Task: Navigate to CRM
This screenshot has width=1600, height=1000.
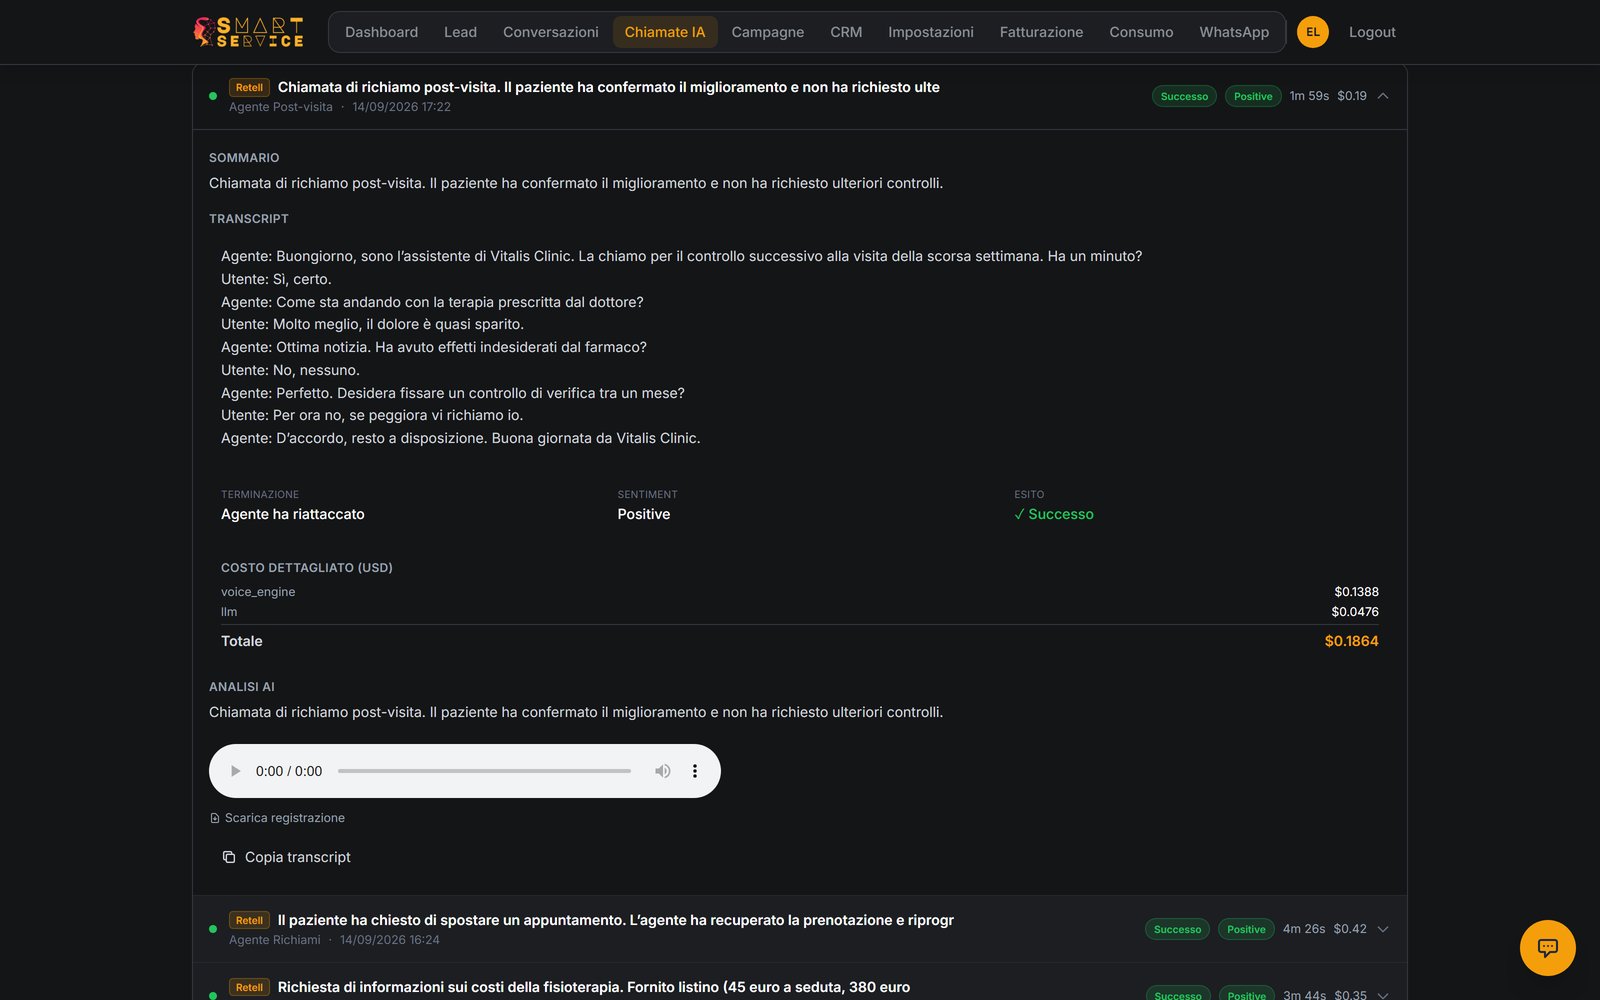Action: point(846,32)
